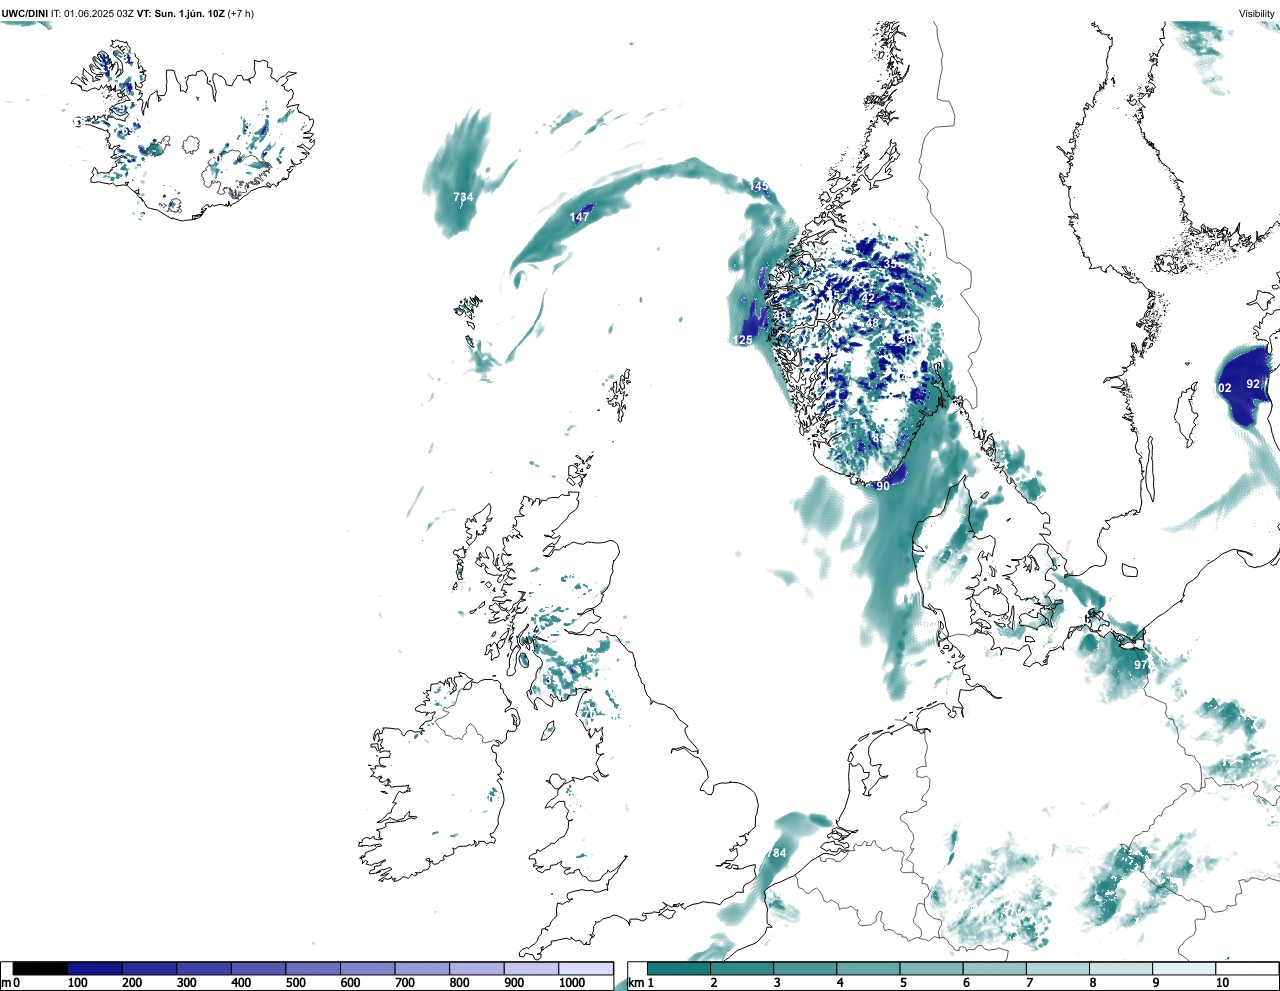Click the 1–2 km dark teal swatch

click(x=679, y=968)
